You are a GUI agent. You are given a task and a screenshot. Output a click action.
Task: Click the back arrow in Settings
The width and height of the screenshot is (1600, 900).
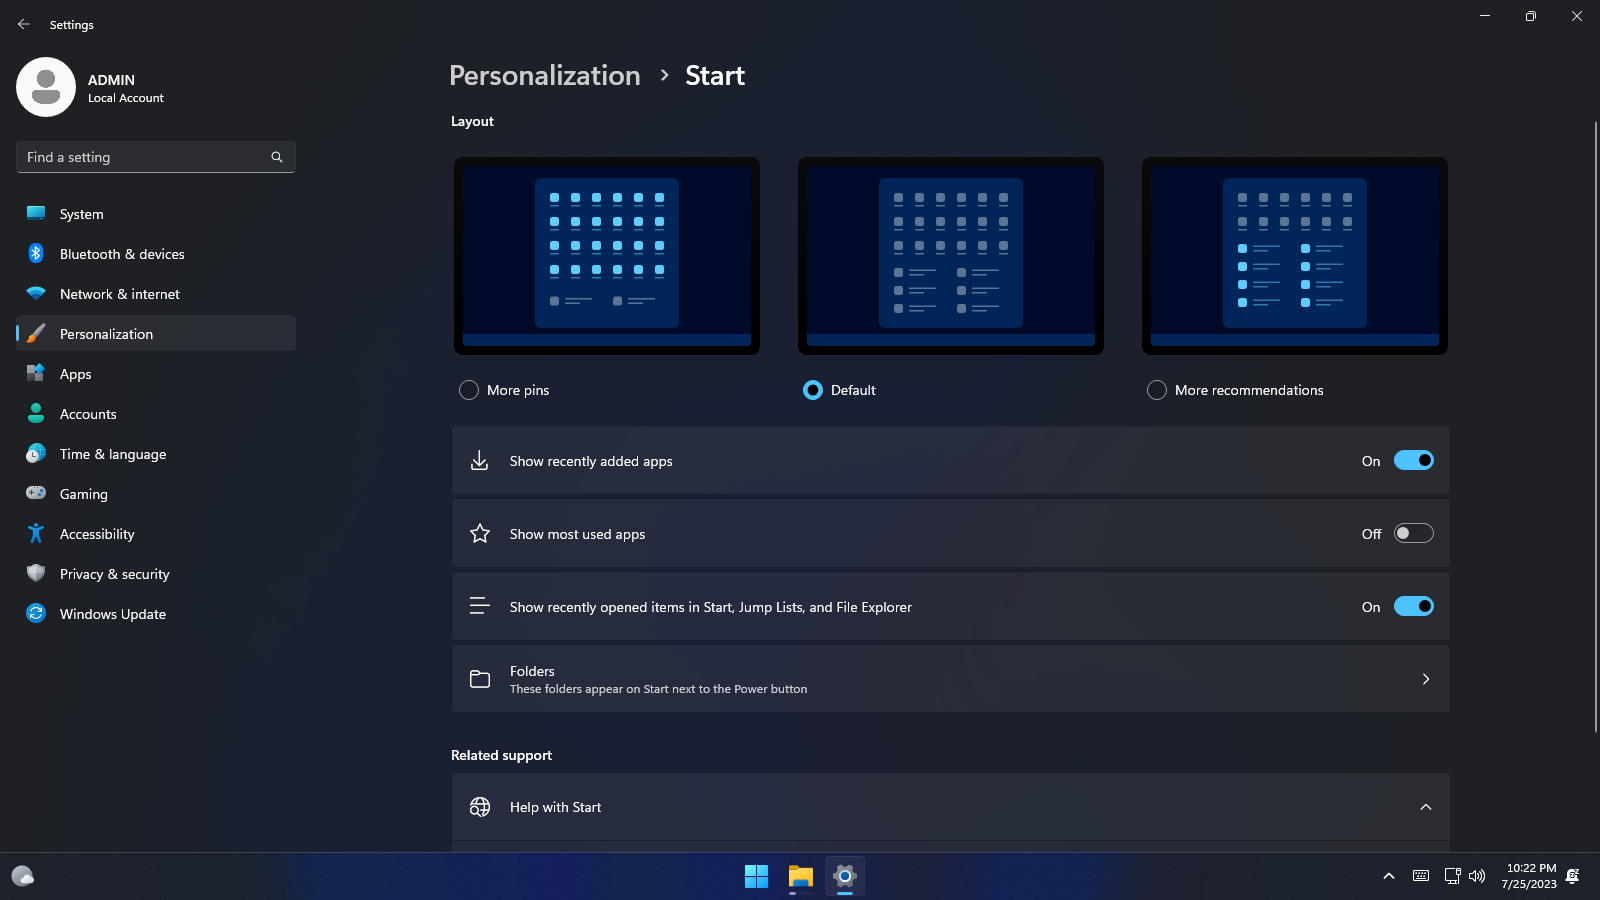click(x=24, y=24)
